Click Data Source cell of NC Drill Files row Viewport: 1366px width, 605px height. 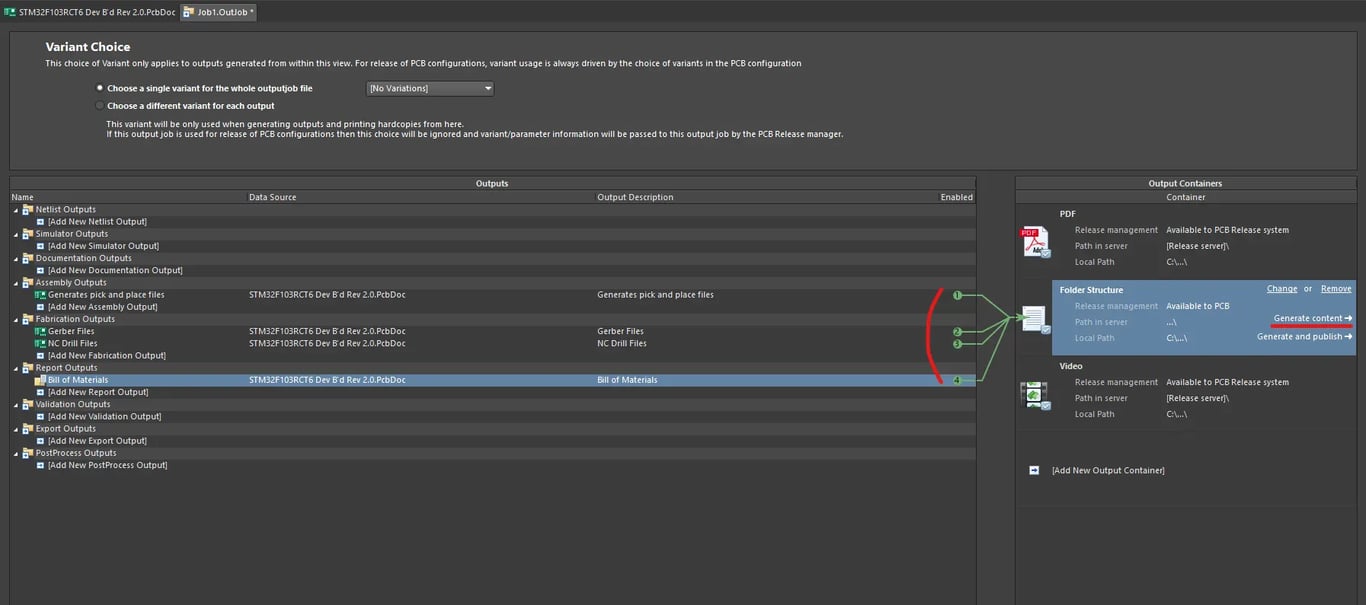point(327,343)
